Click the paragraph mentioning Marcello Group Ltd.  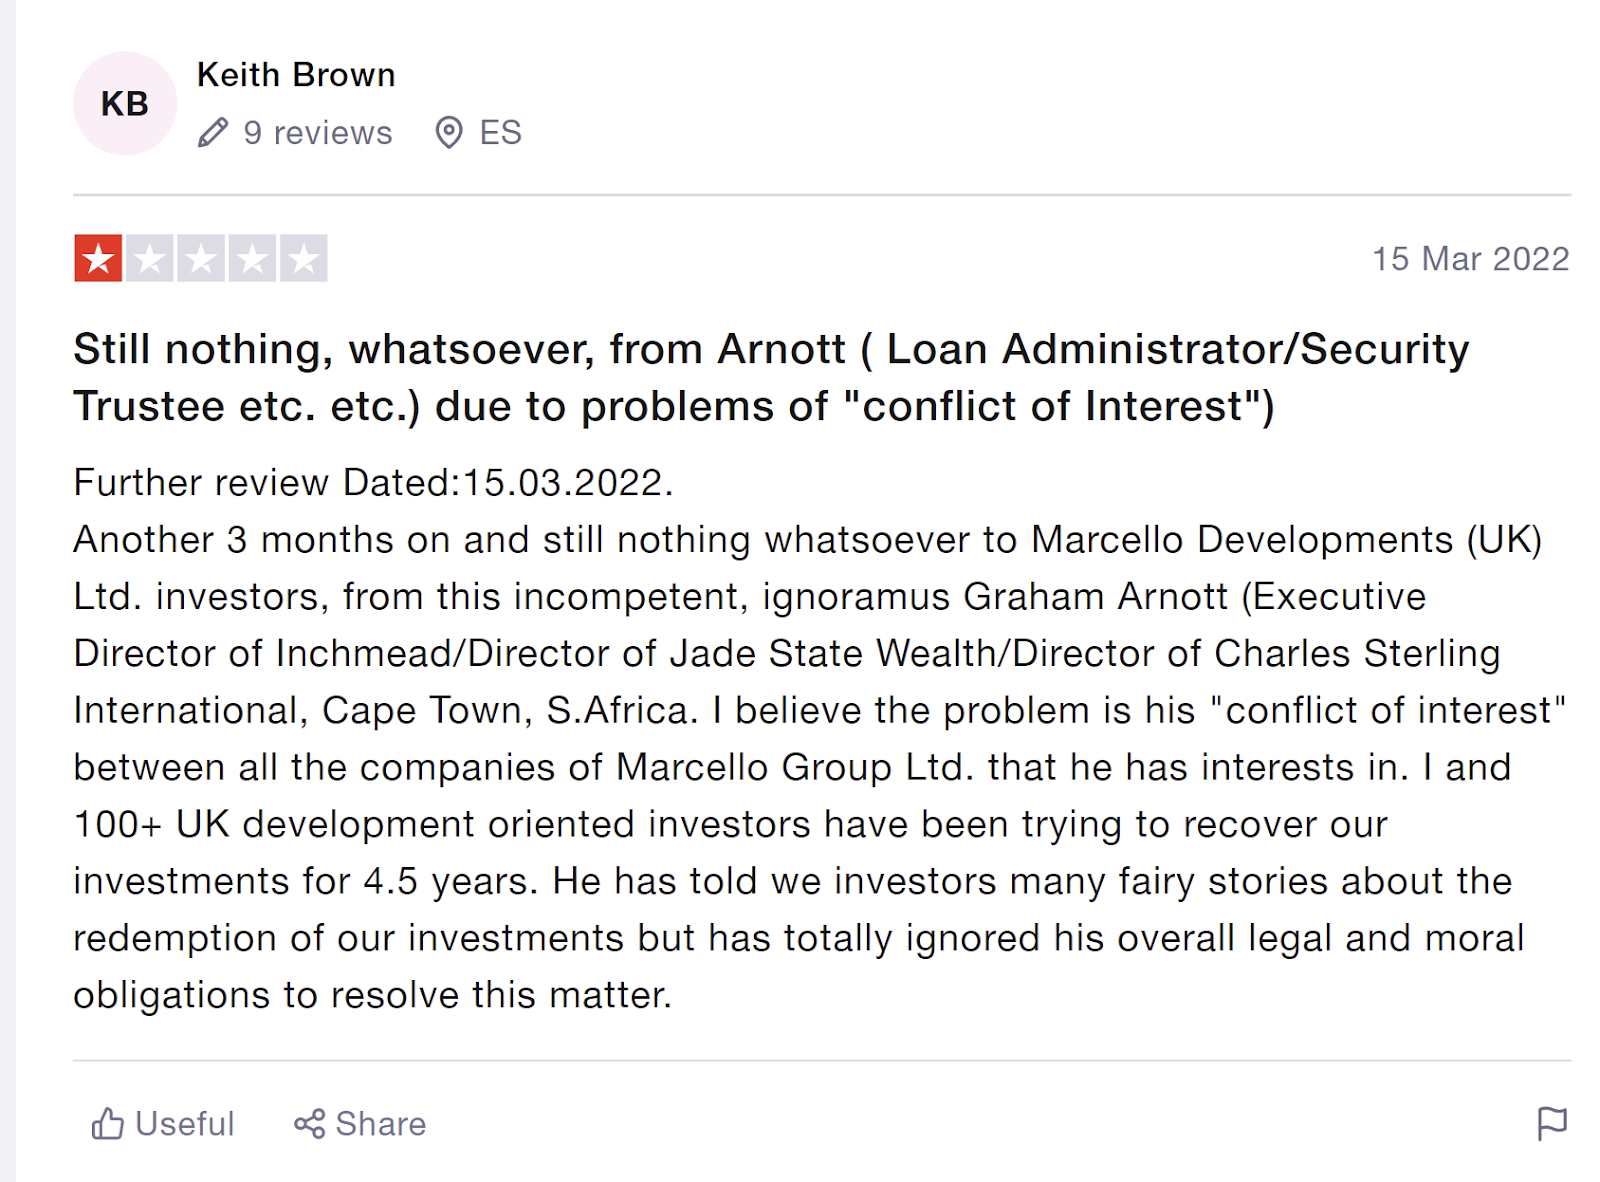[800, 767]
